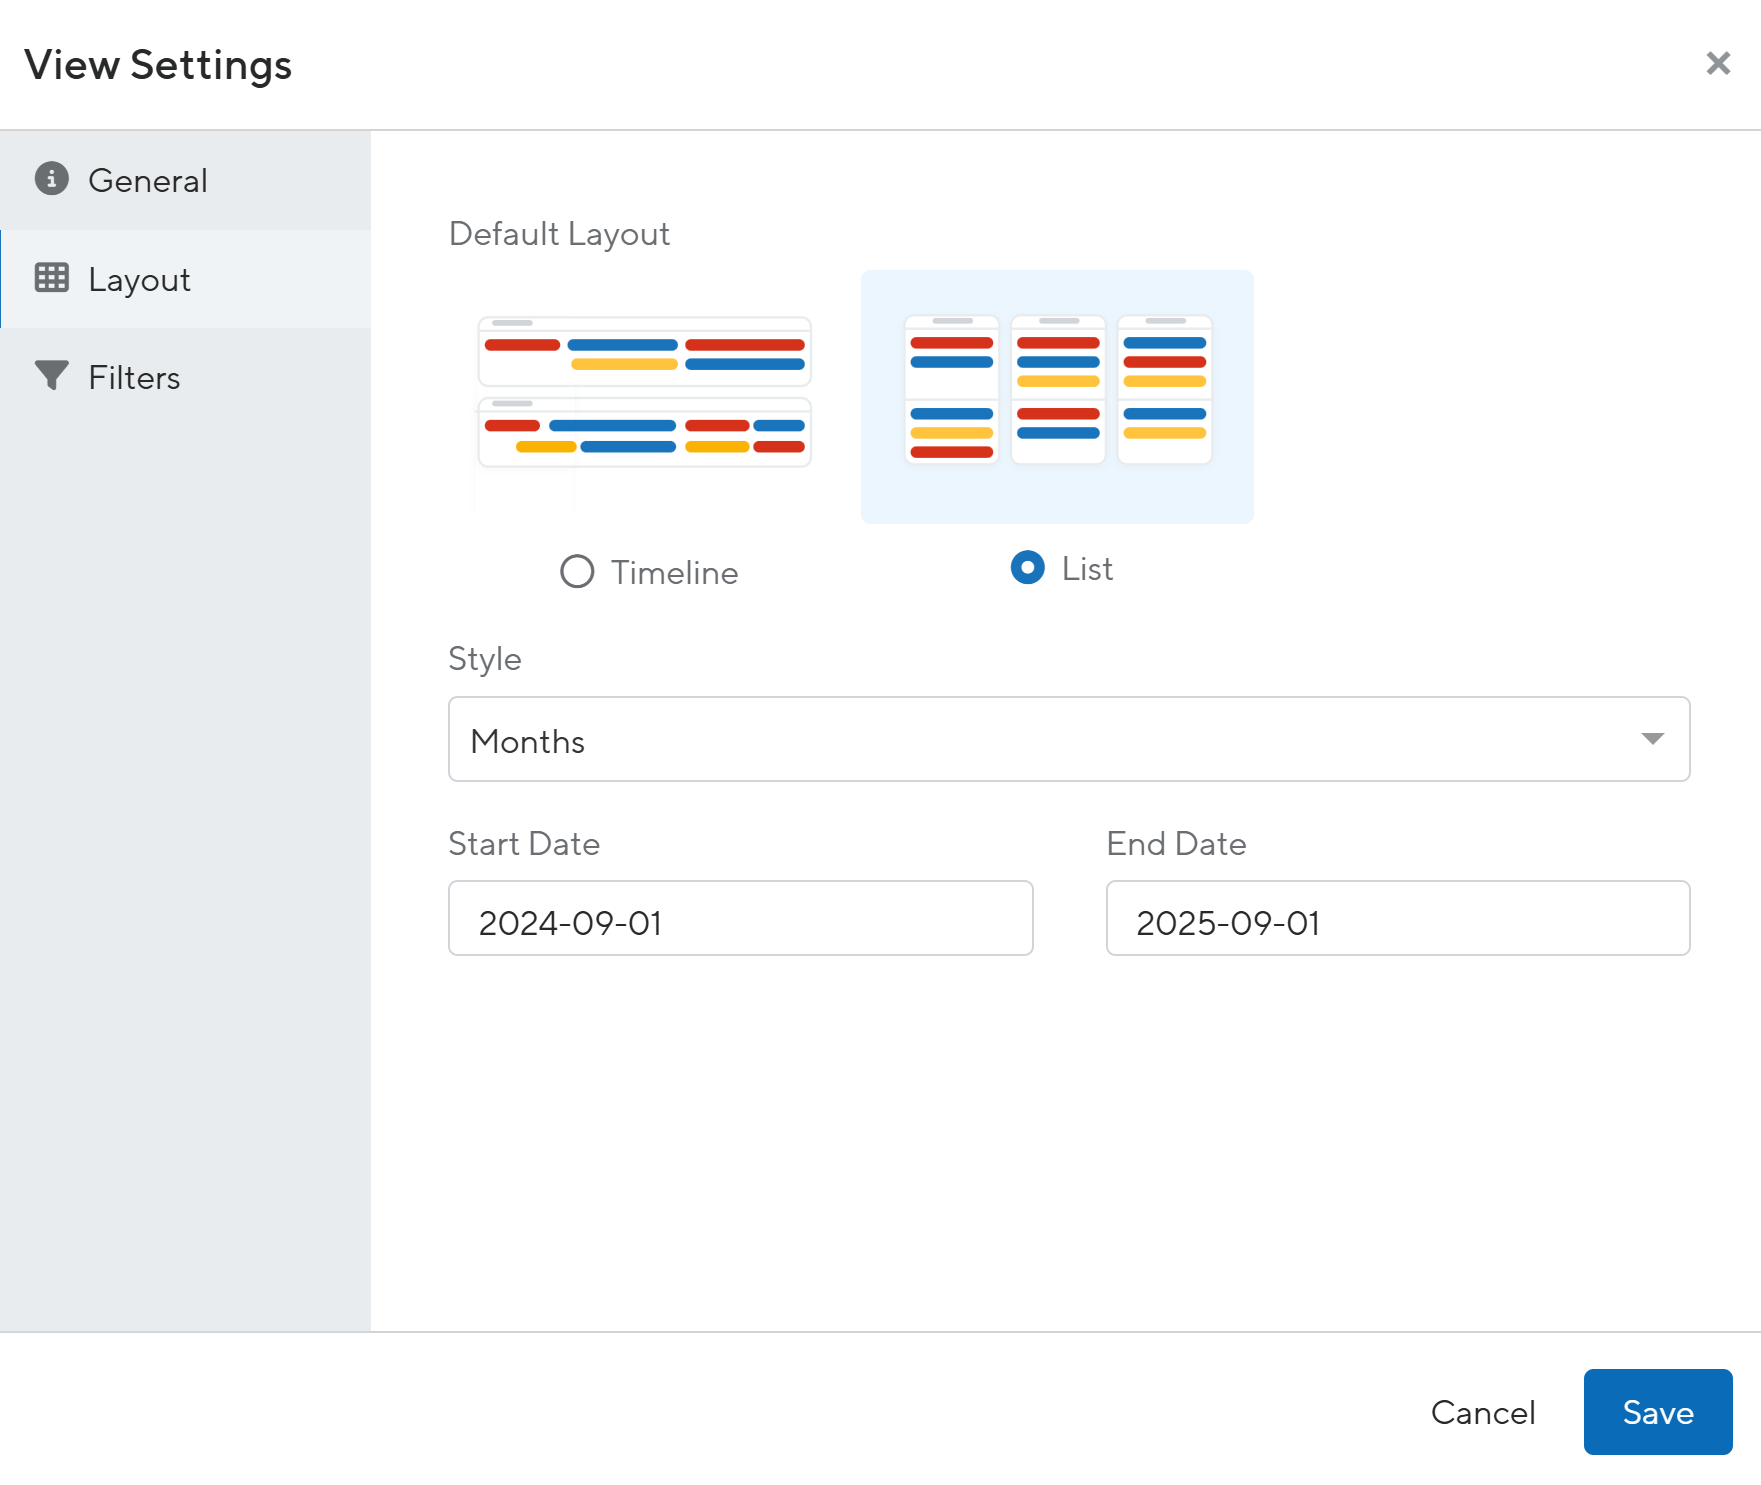Click the Timeline label text
1761x1485 pixels.
(x=675, y=572)
